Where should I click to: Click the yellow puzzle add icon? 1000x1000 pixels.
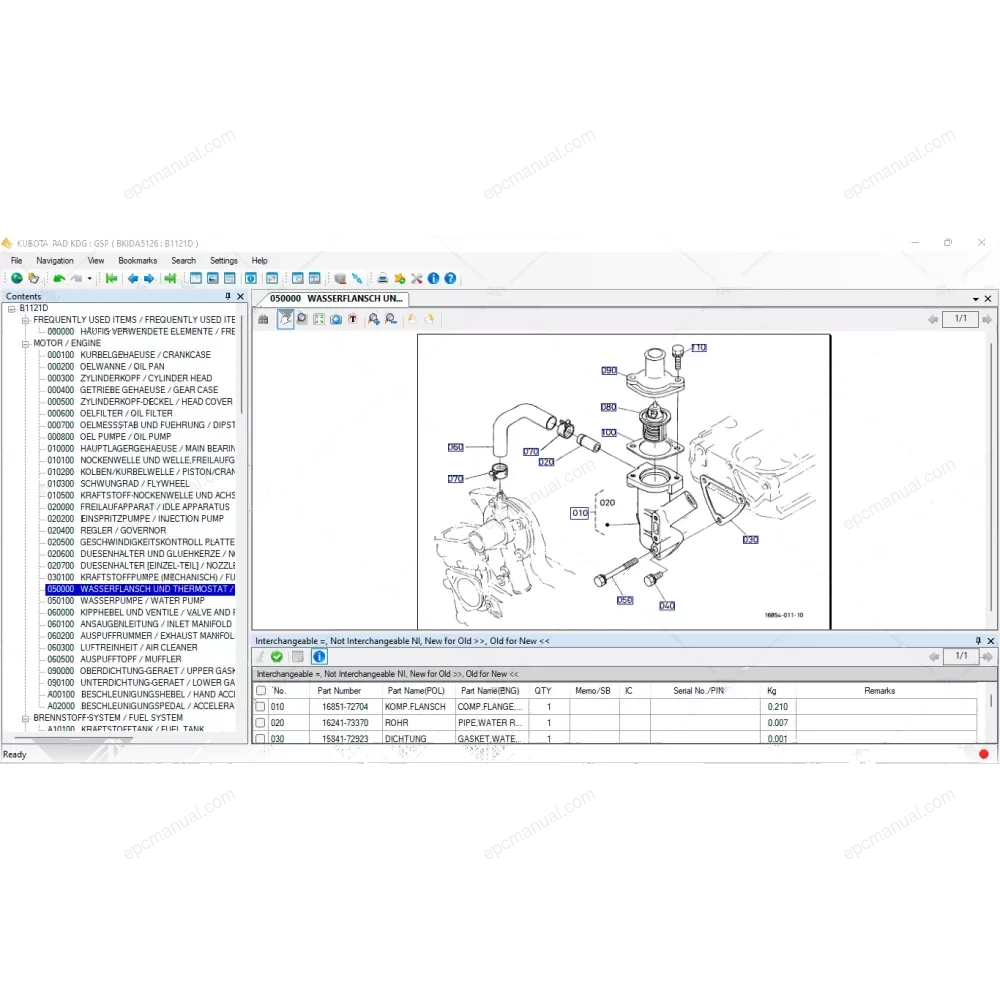pyautogui.click(x=400, y=278)
